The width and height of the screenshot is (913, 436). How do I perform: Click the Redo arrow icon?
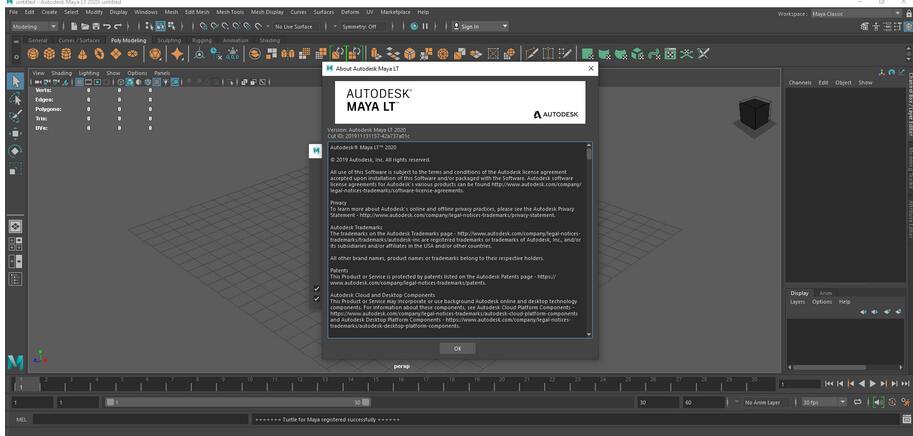tap(118, 26)
